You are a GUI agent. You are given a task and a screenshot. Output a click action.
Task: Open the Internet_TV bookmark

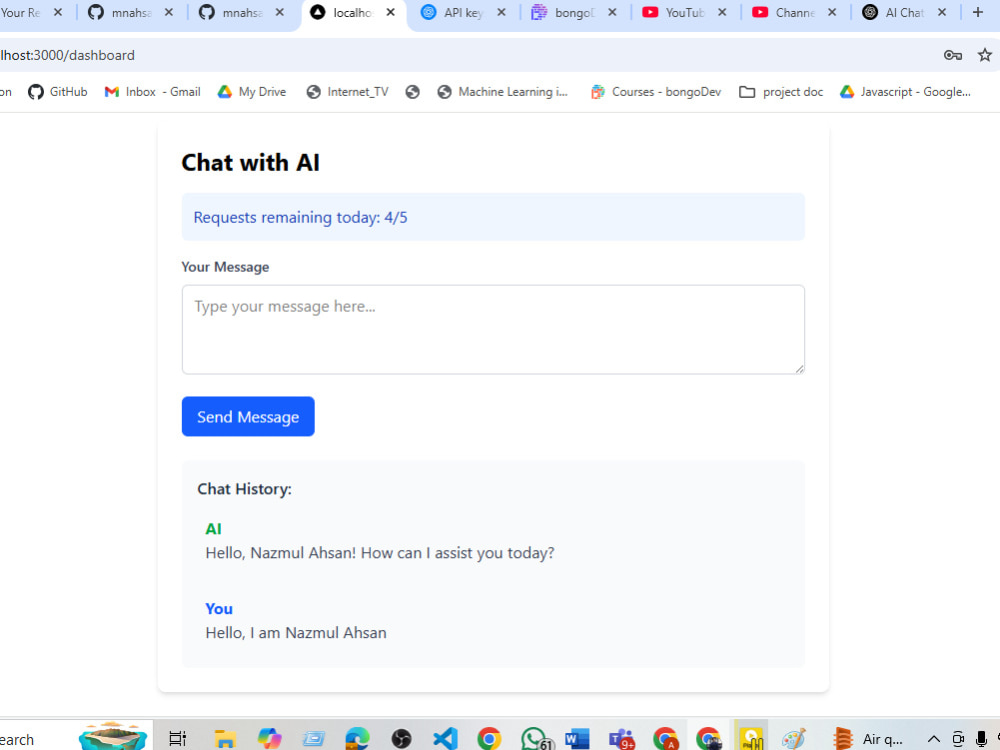[348, 92]
